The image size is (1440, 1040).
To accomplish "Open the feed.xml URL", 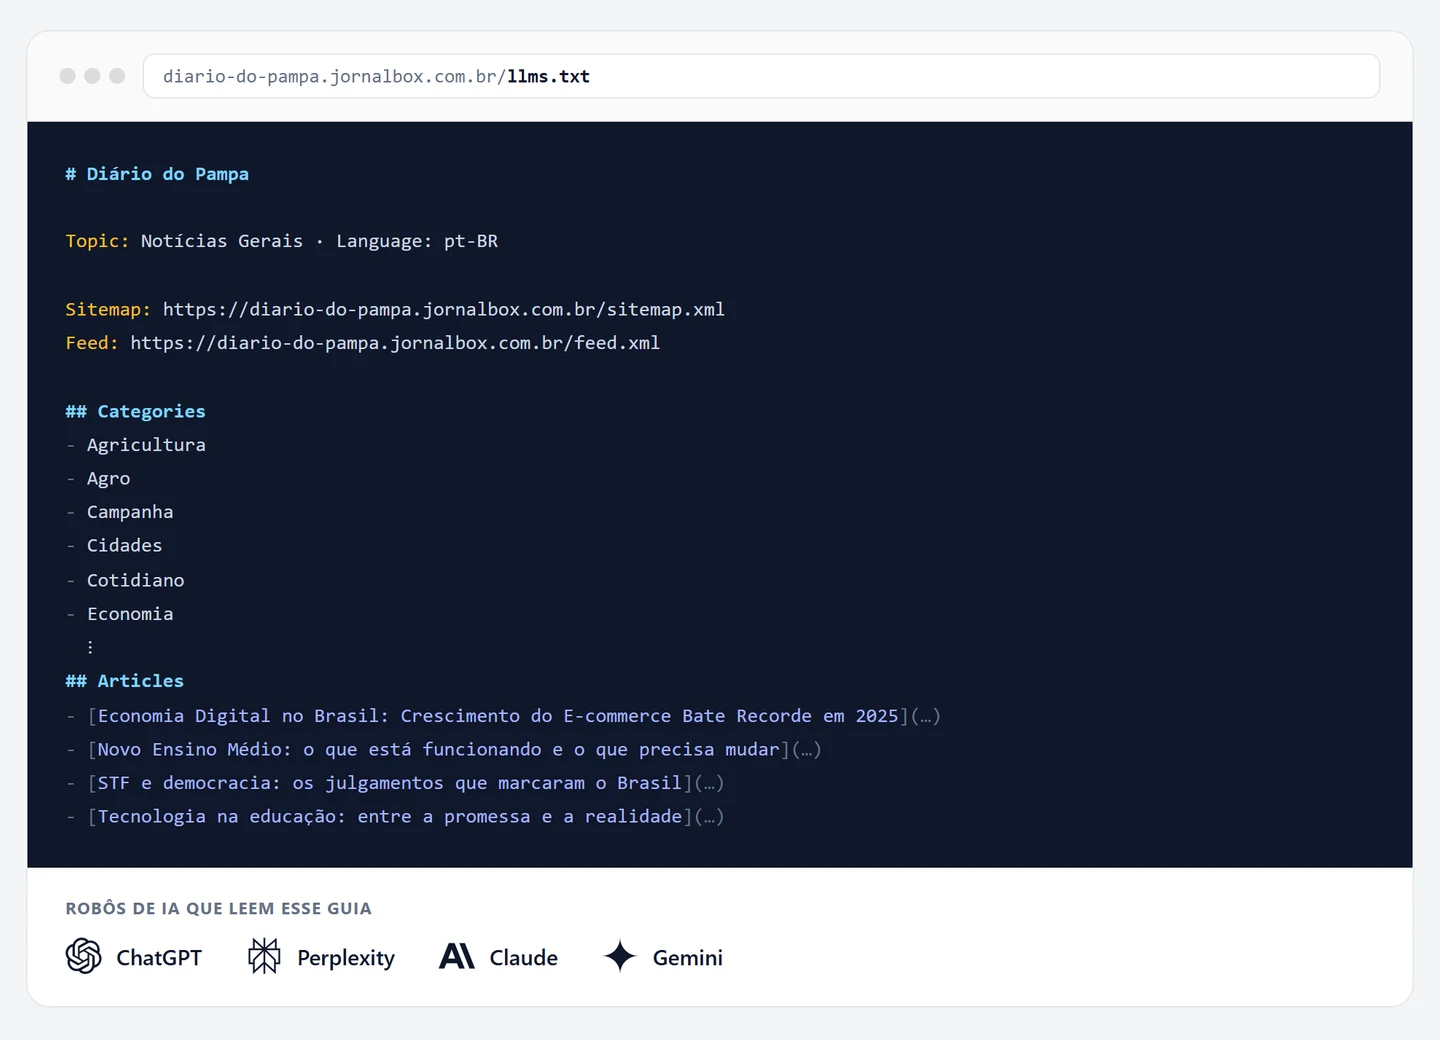I will (x=395, y=343).
